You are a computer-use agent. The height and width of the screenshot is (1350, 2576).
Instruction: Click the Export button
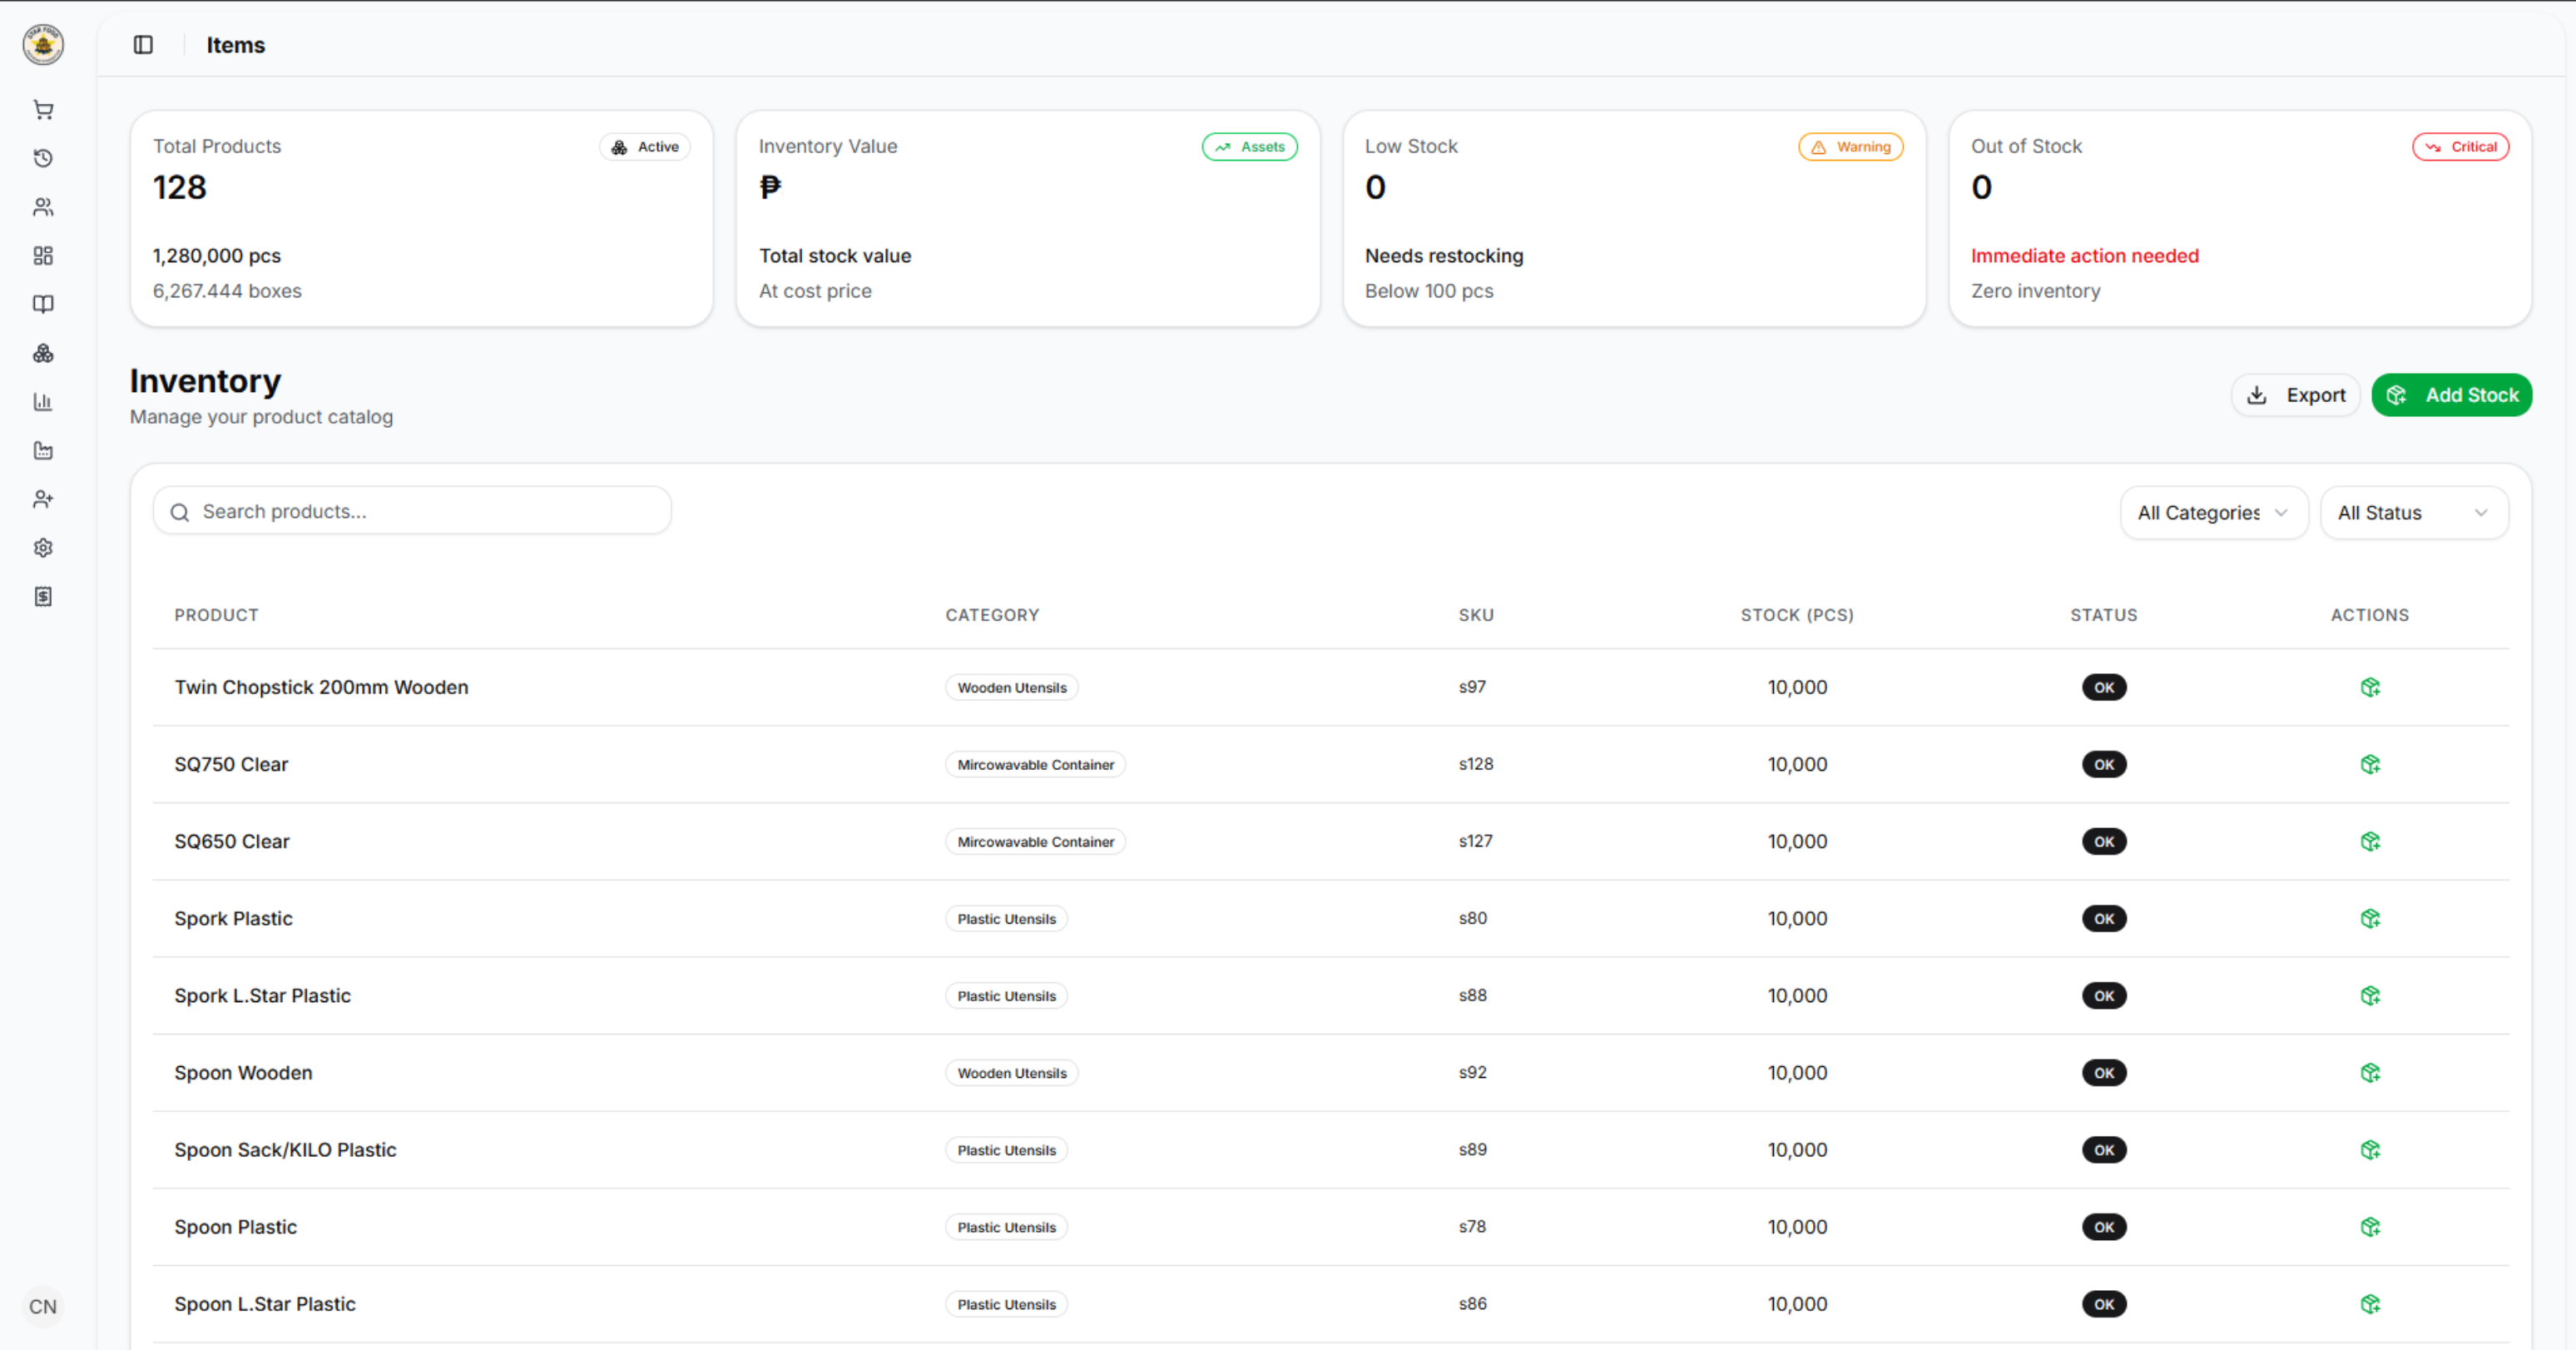click(x=2295, y=395)
